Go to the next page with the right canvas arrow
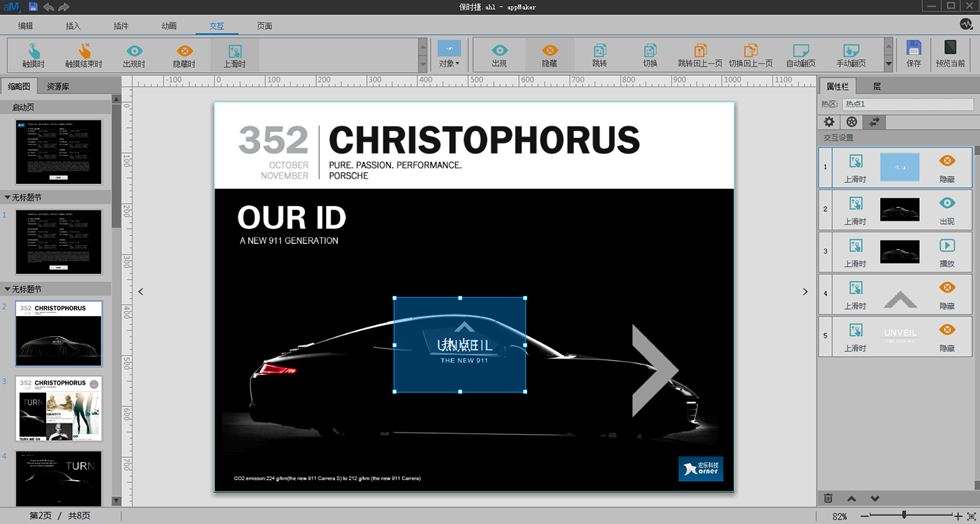 [804, 291]
